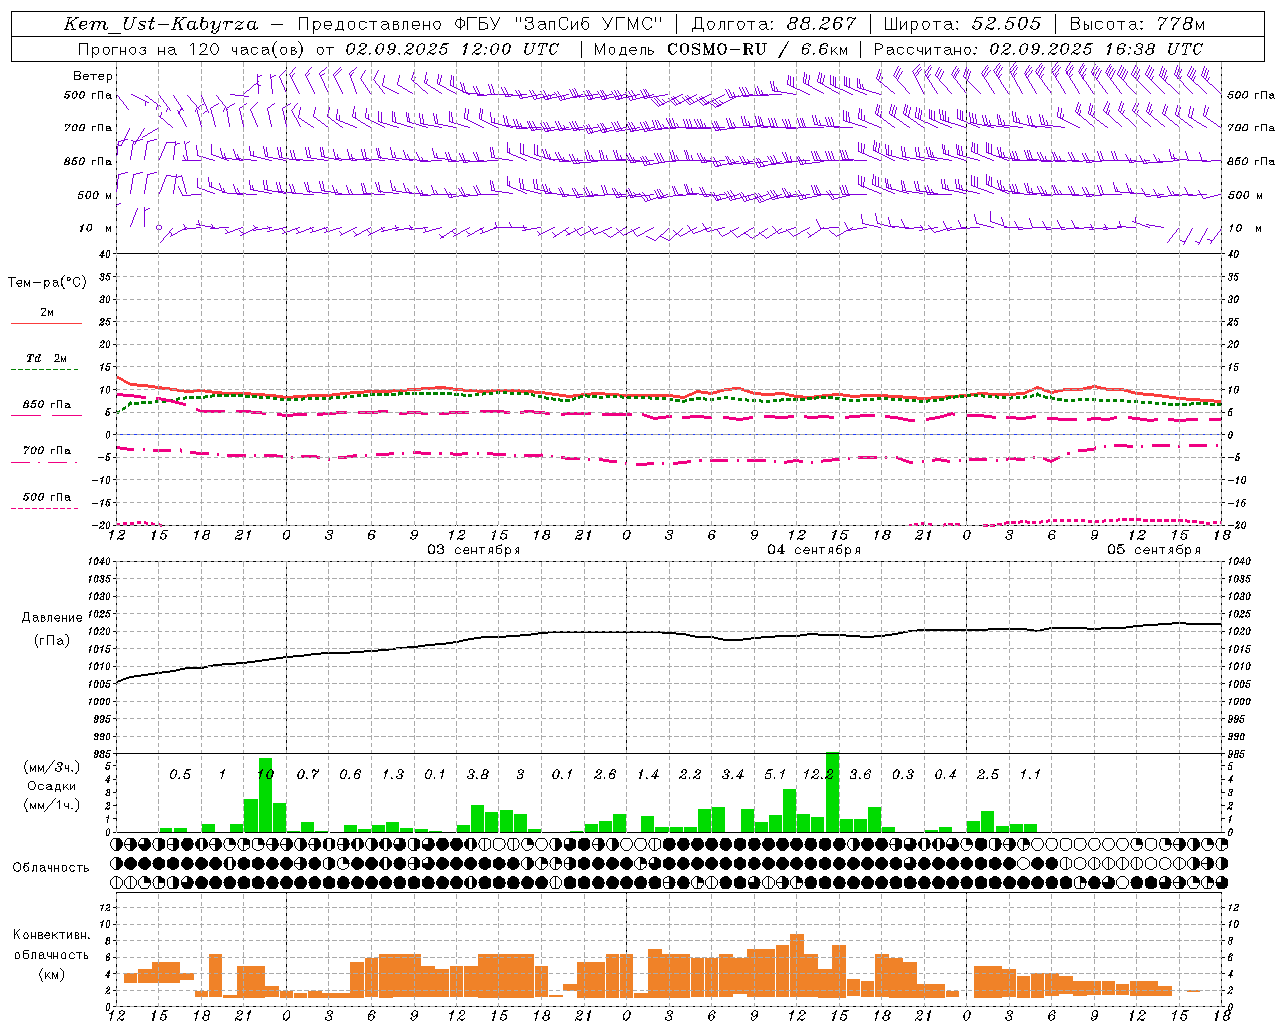Click the 2.6 precipitation total value

(605, 774)
